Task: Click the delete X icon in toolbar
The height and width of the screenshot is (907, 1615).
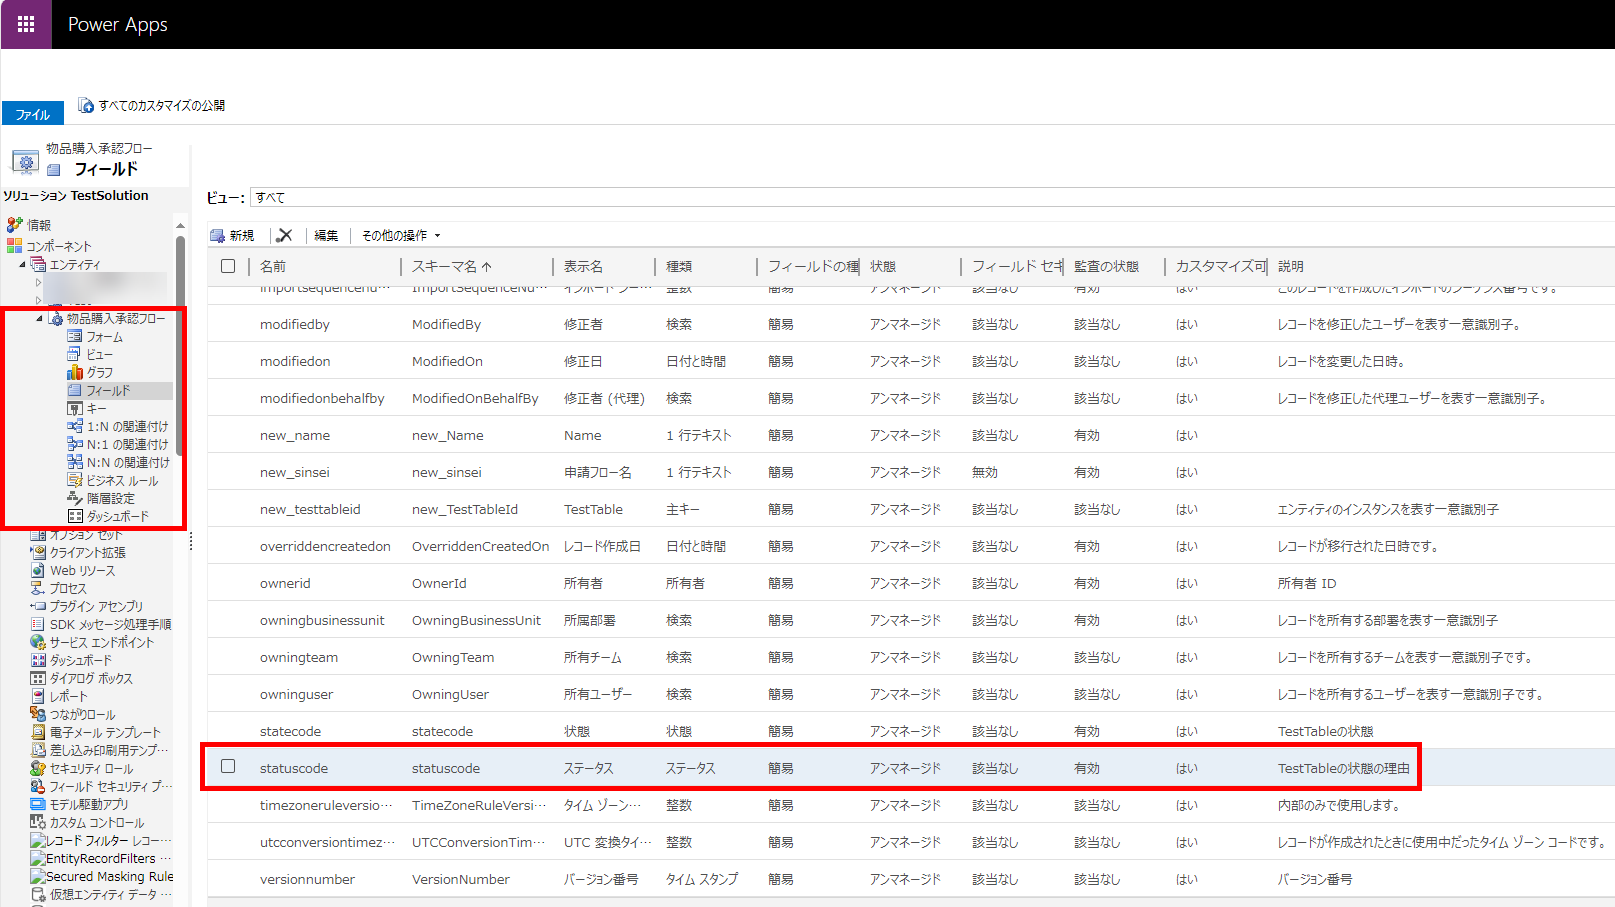Action: 285,236
